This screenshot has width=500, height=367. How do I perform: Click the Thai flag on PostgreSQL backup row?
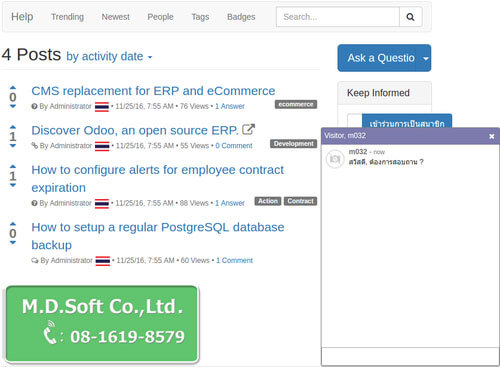[103, 261]
